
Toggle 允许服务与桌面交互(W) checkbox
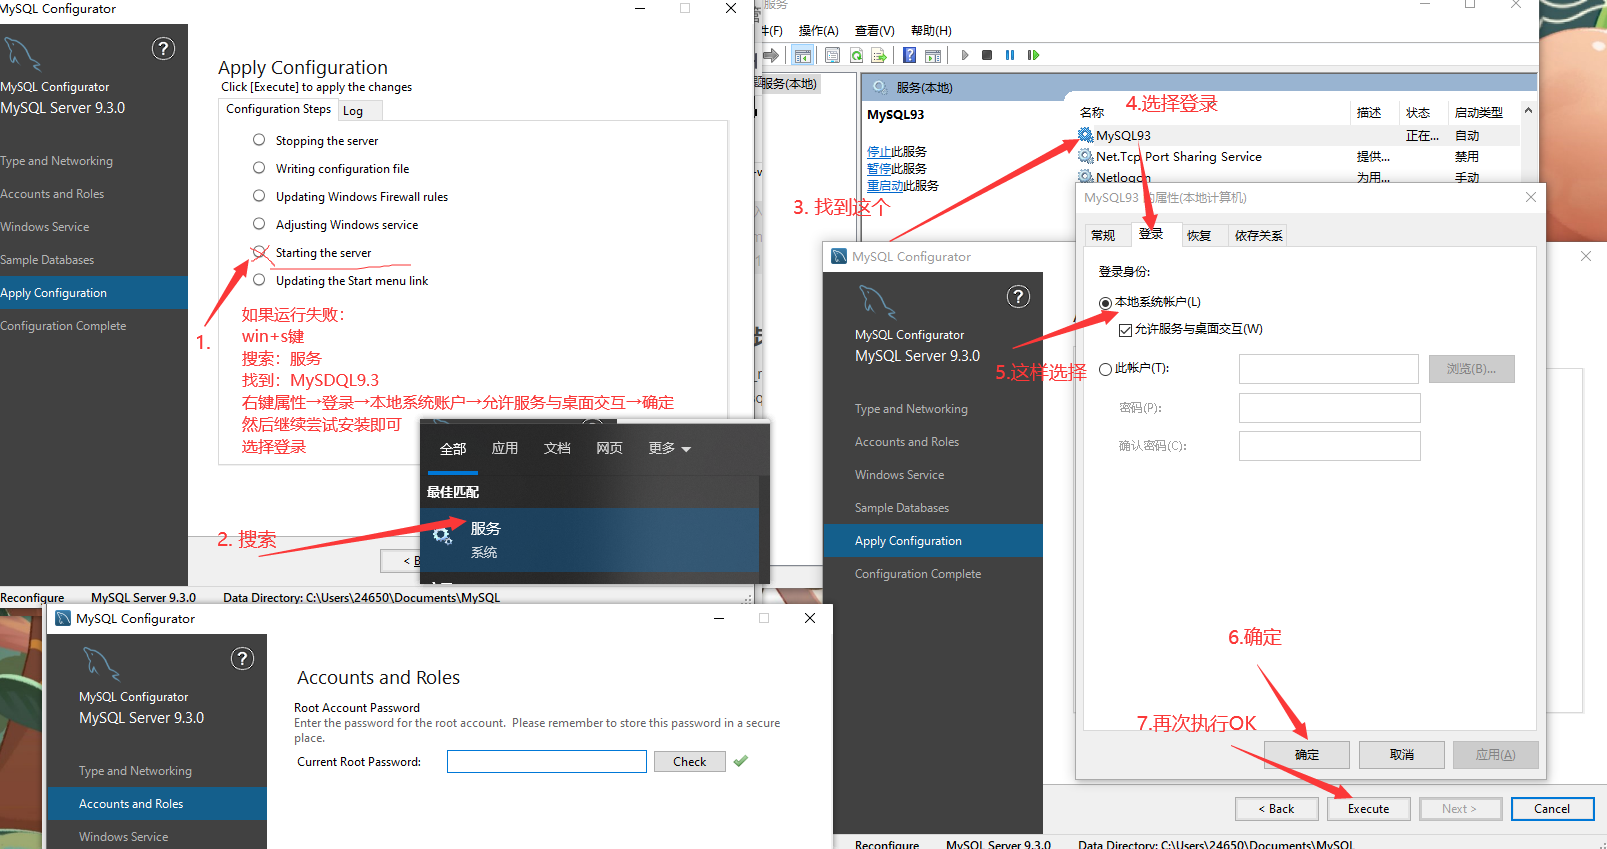1125,330
